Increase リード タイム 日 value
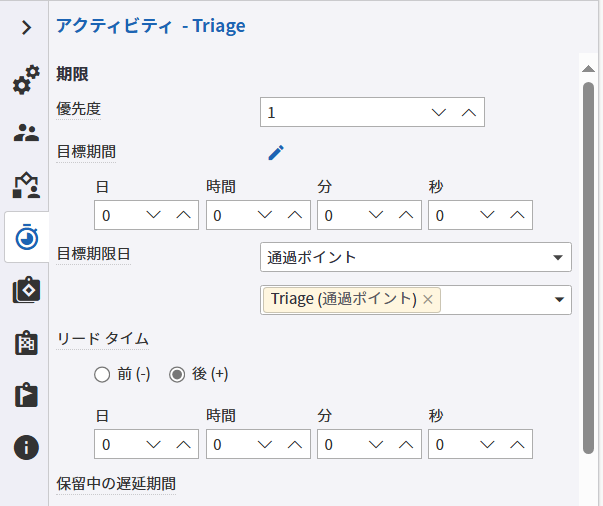The image size is (603, 506). coord(183,444)
